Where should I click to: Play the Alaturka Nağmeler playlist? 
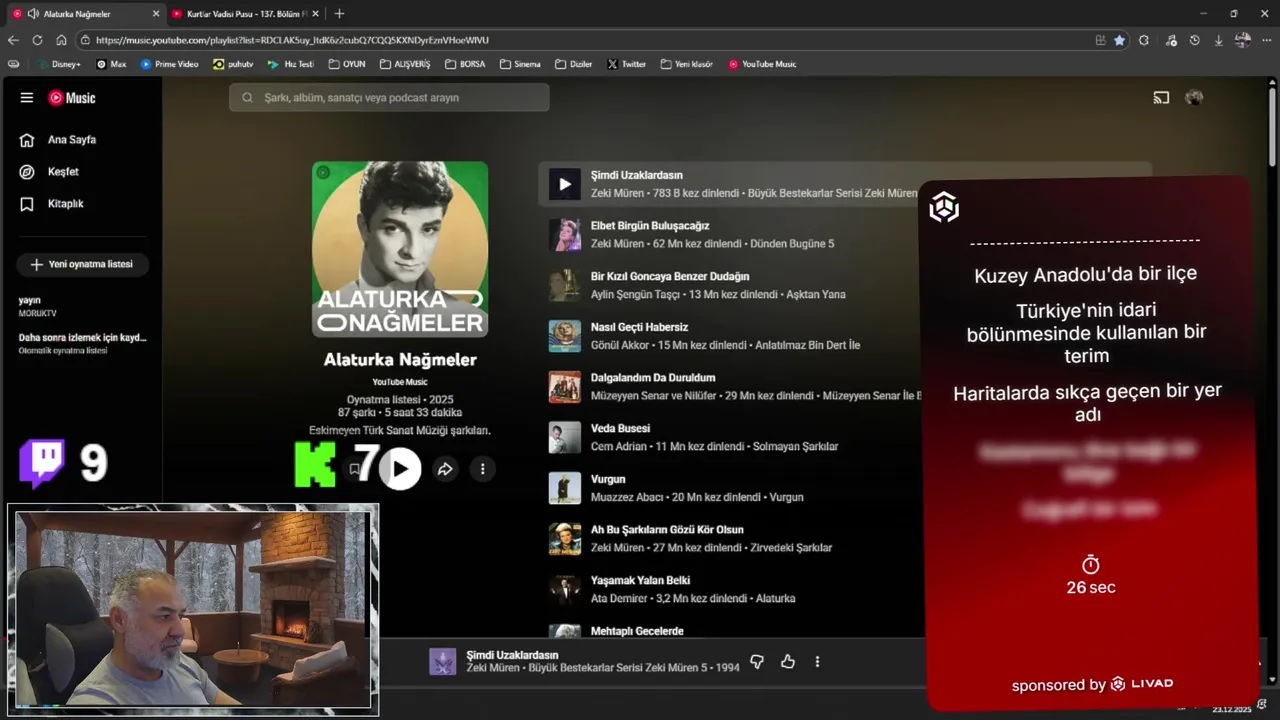click(x=400, y=469)
